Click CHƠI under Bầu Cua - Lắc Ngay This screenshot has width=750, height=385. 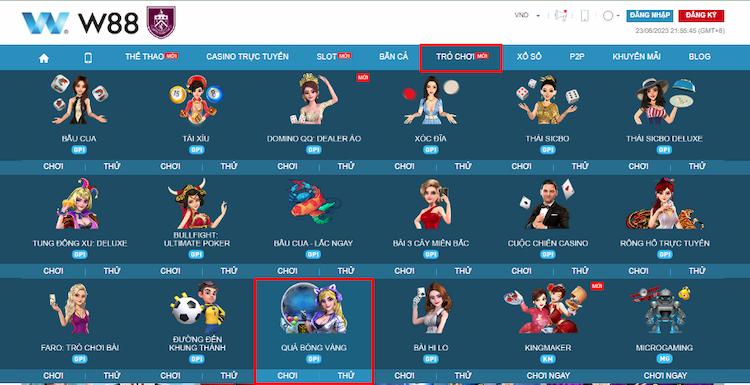pyautogui.click(x=287, y=271)
